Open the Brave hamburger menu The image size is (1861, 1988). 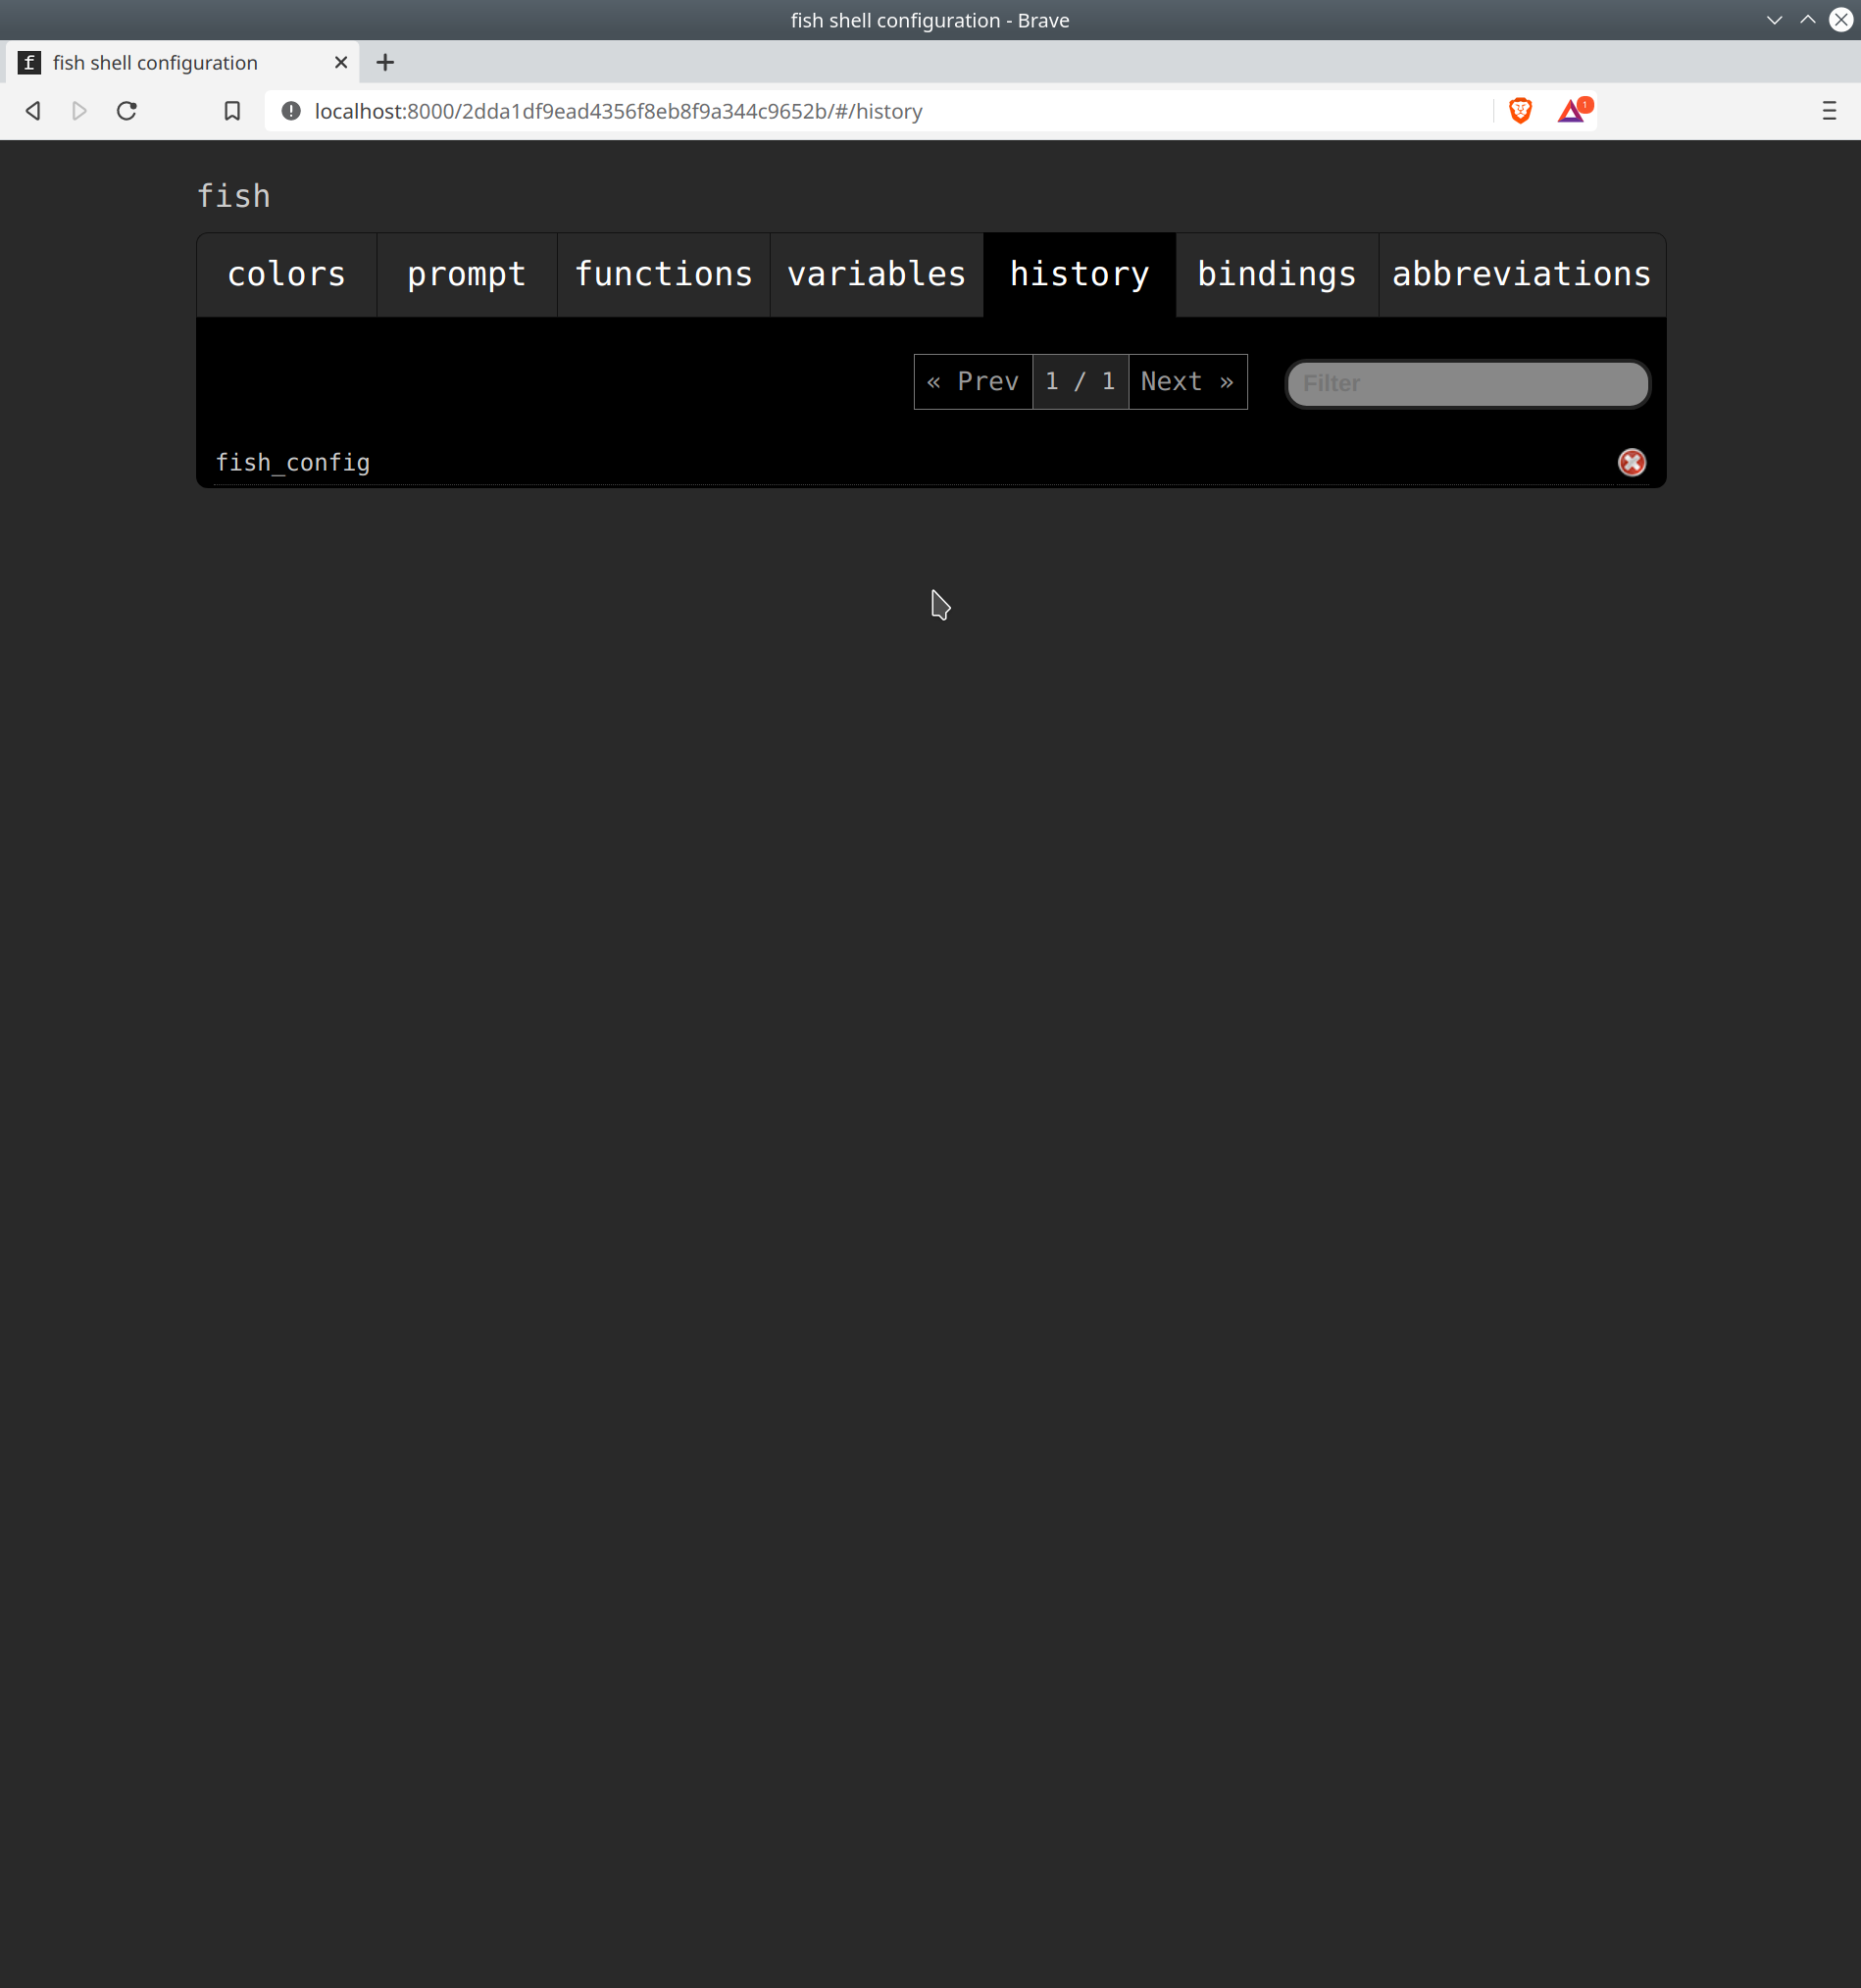pyautogui.click(x=1828, y=111)
